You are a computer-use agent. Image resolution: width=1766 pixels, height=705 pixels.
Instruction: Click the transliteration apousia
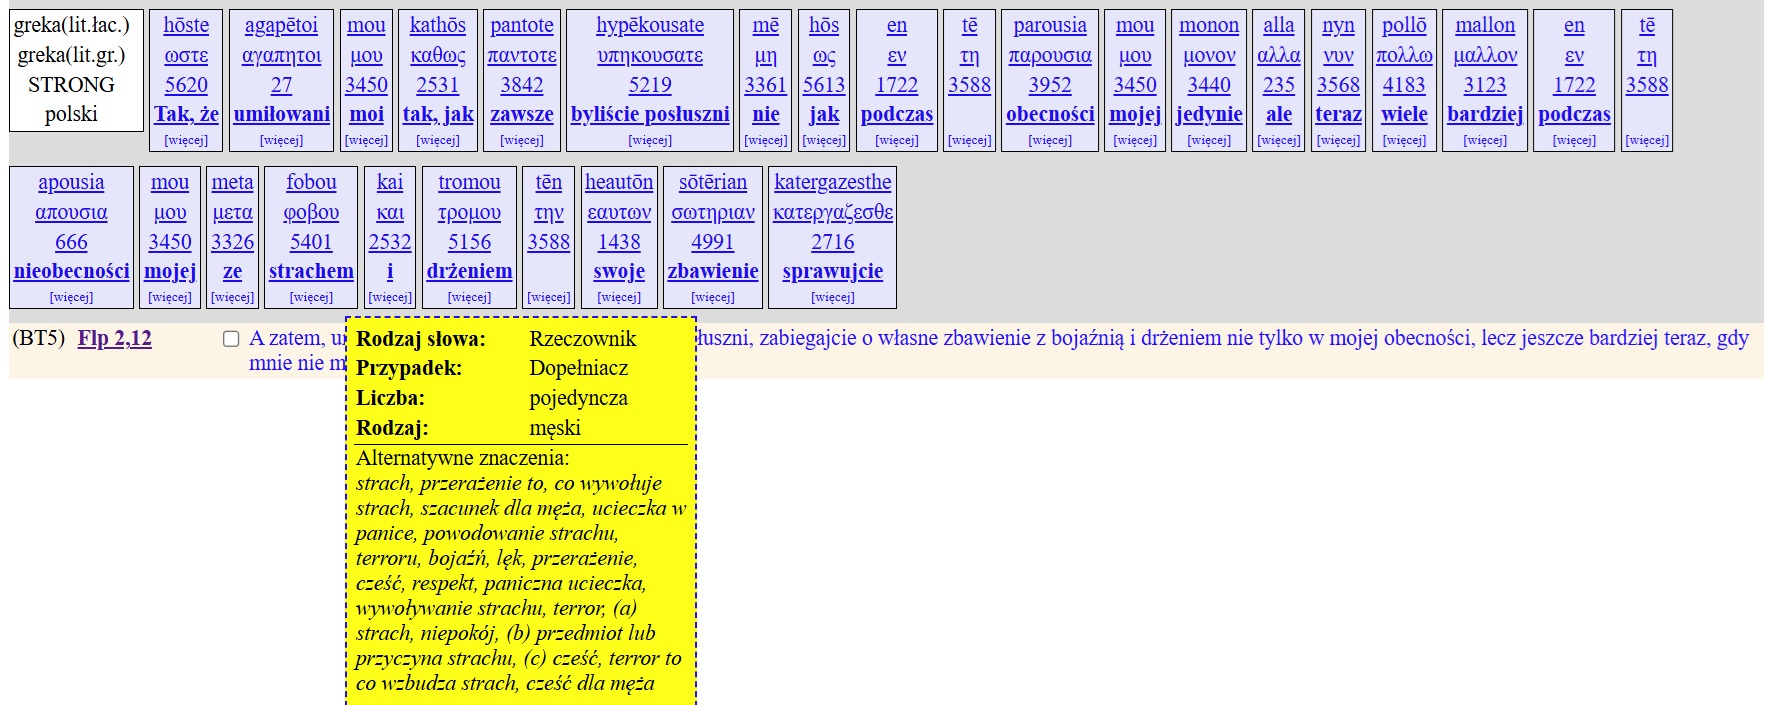tap(71, 182)
